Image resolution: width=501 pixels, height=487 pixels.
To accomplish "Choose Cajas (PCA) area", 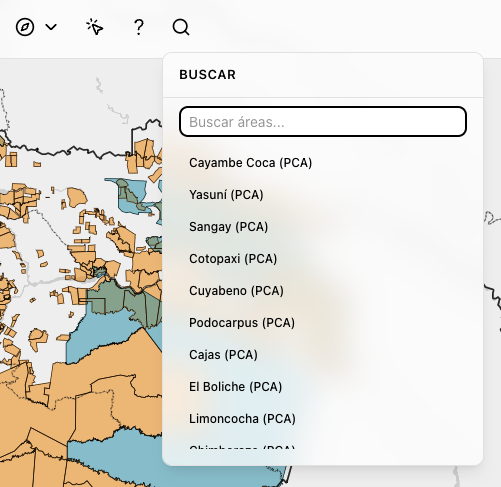I will point(223,355).
